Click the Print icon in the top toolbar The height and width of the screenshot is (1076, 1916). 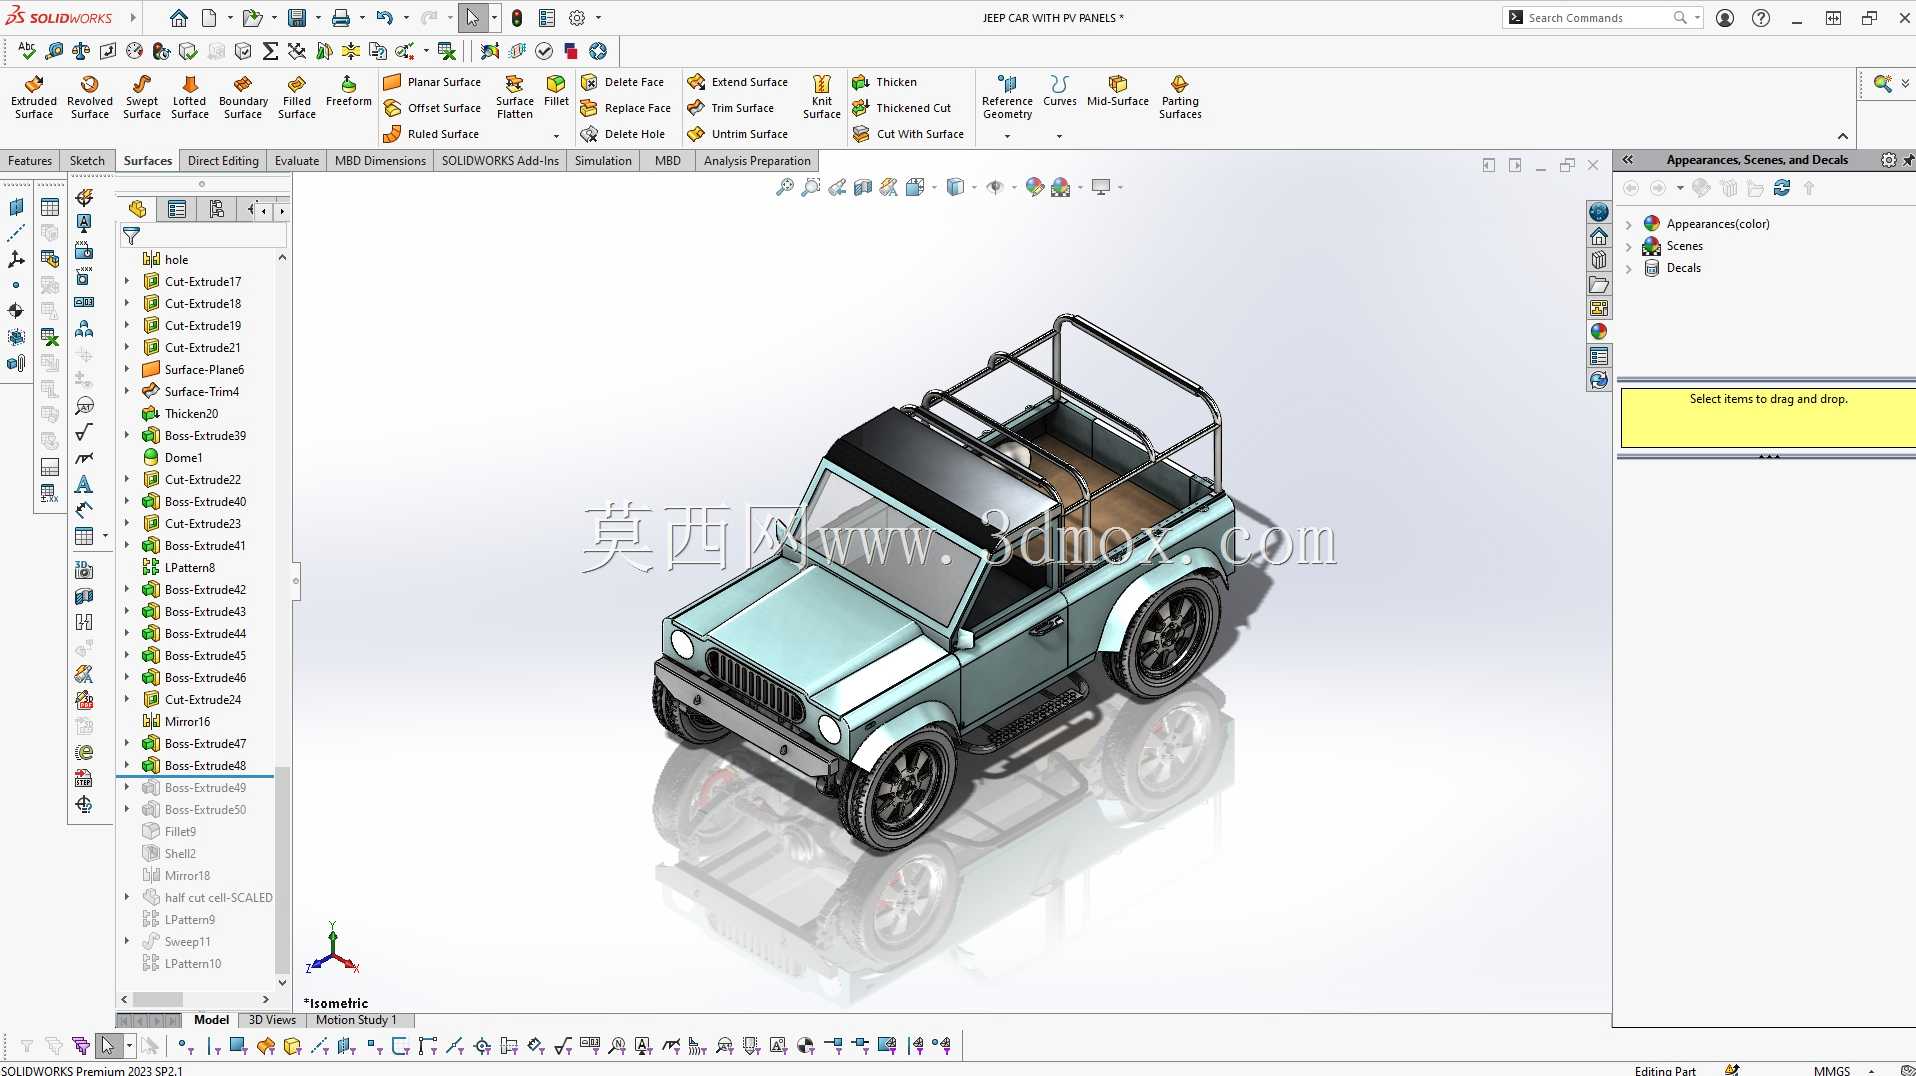(341, 18)
